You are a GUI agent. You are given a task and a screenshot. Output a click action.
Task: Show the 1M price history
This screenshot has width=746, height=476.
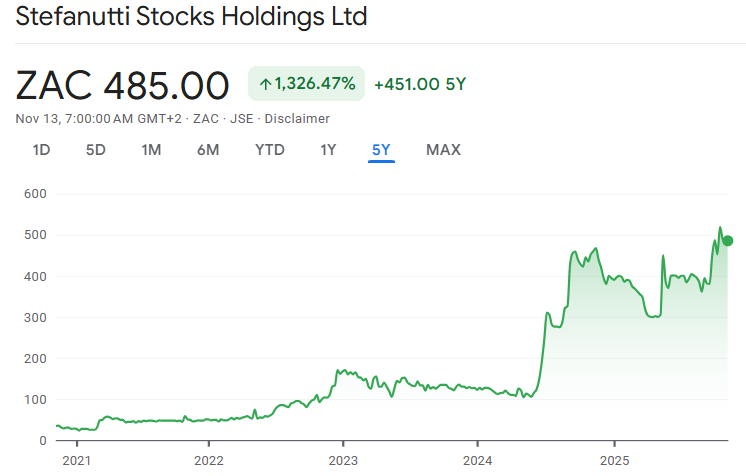[151, 150]
